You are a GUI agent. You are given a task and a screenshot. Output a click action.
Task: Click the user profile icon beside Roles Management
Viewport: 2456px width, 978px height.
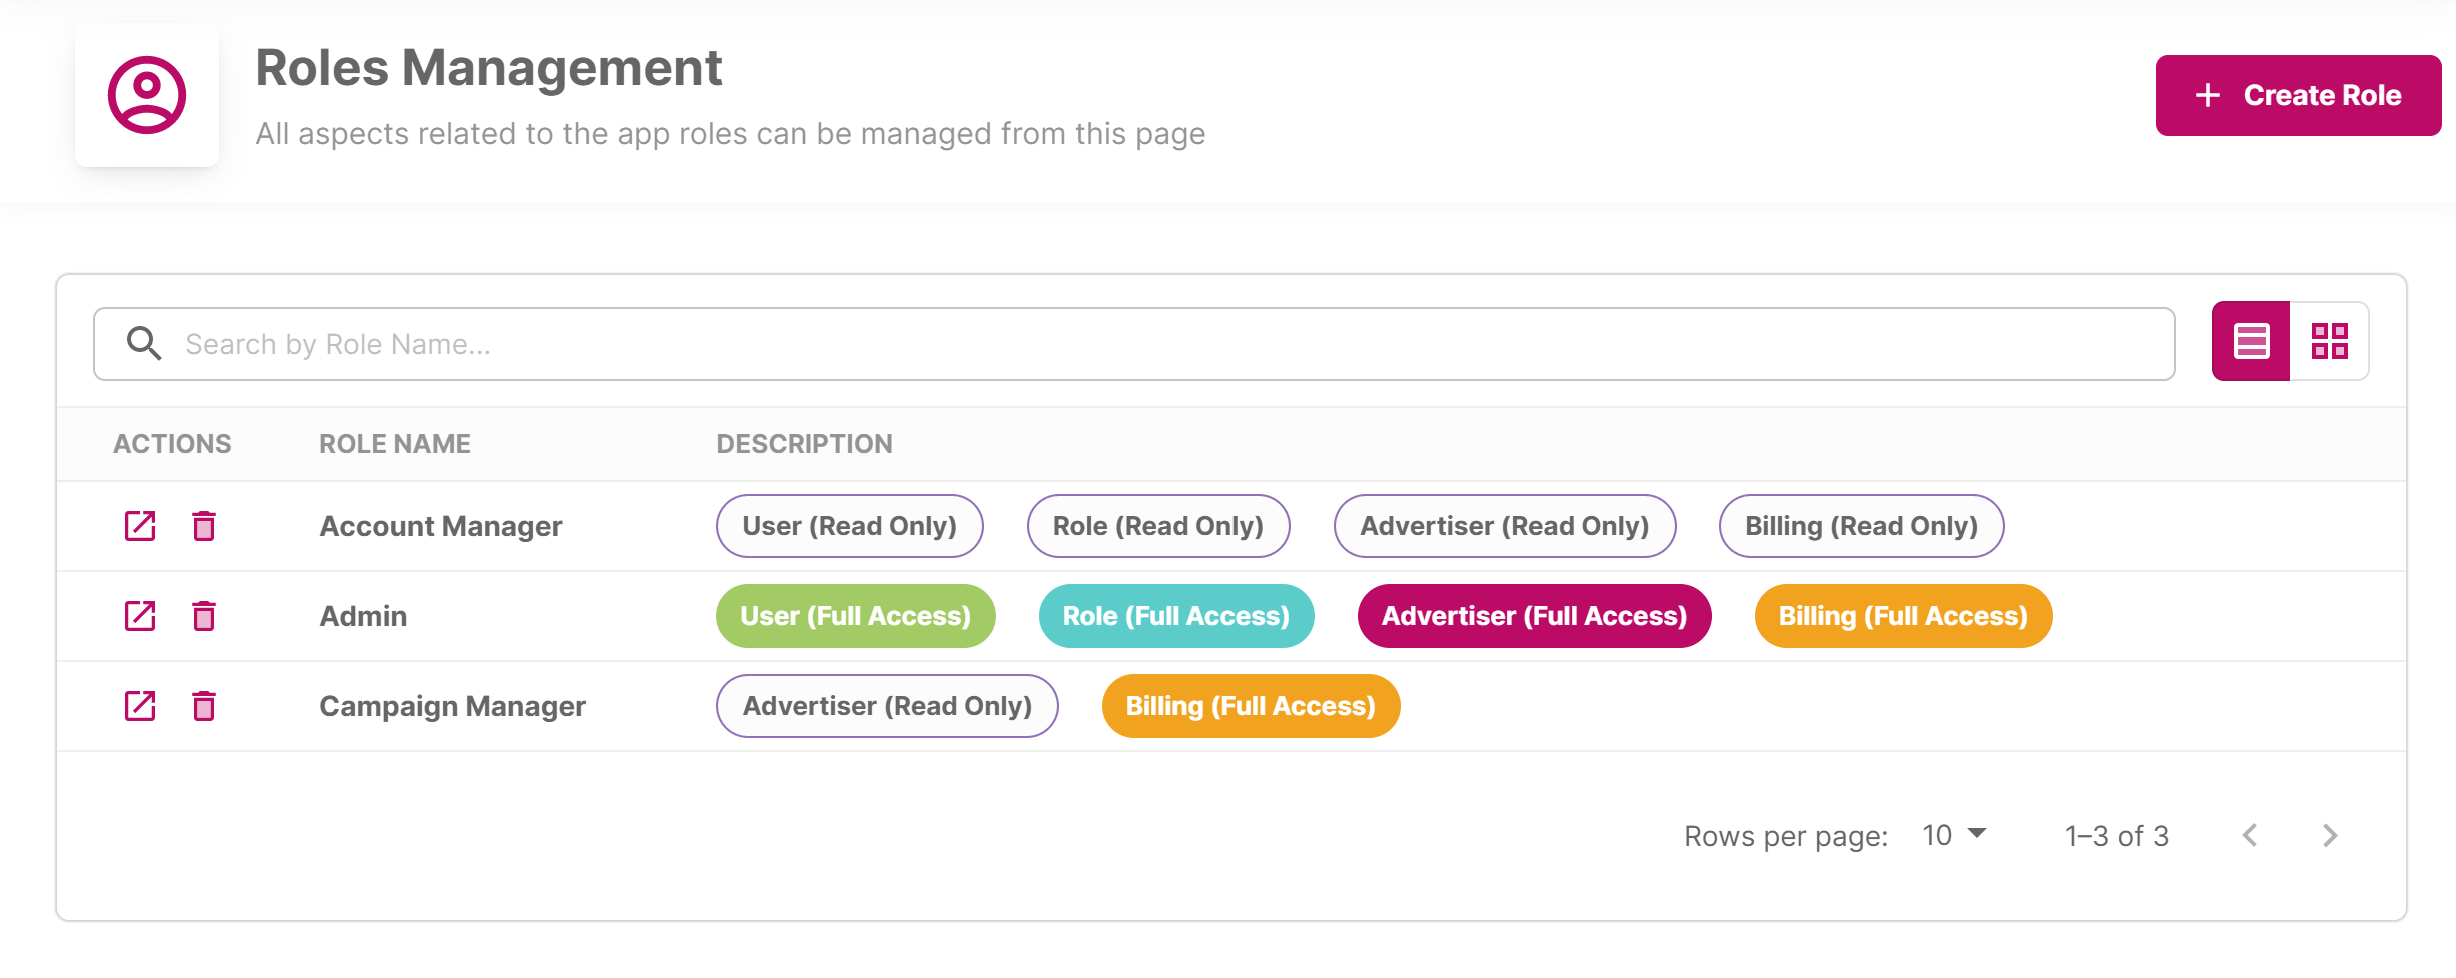pyautogui.click(x=147, y=95)
